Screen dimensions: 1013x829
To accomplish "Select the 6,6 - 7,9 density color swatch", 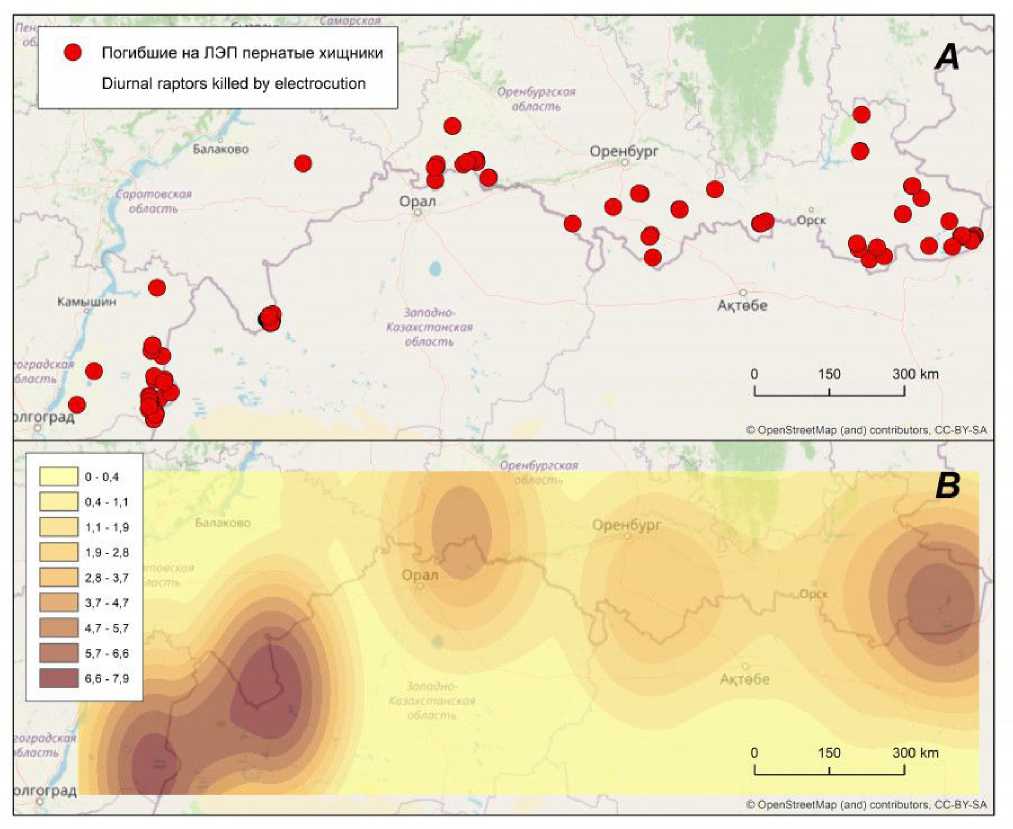I will tap(59, 678).
